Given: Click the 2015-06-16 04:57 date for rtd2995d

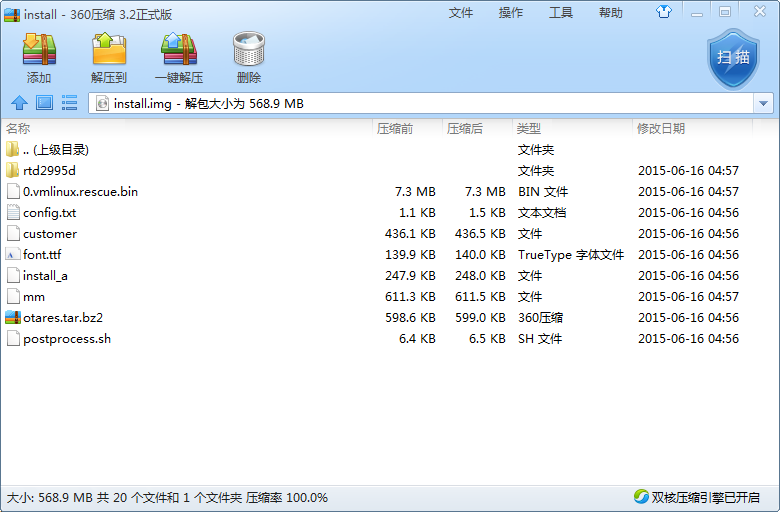Looking at the screenshot, I should [x=688, y=171].
